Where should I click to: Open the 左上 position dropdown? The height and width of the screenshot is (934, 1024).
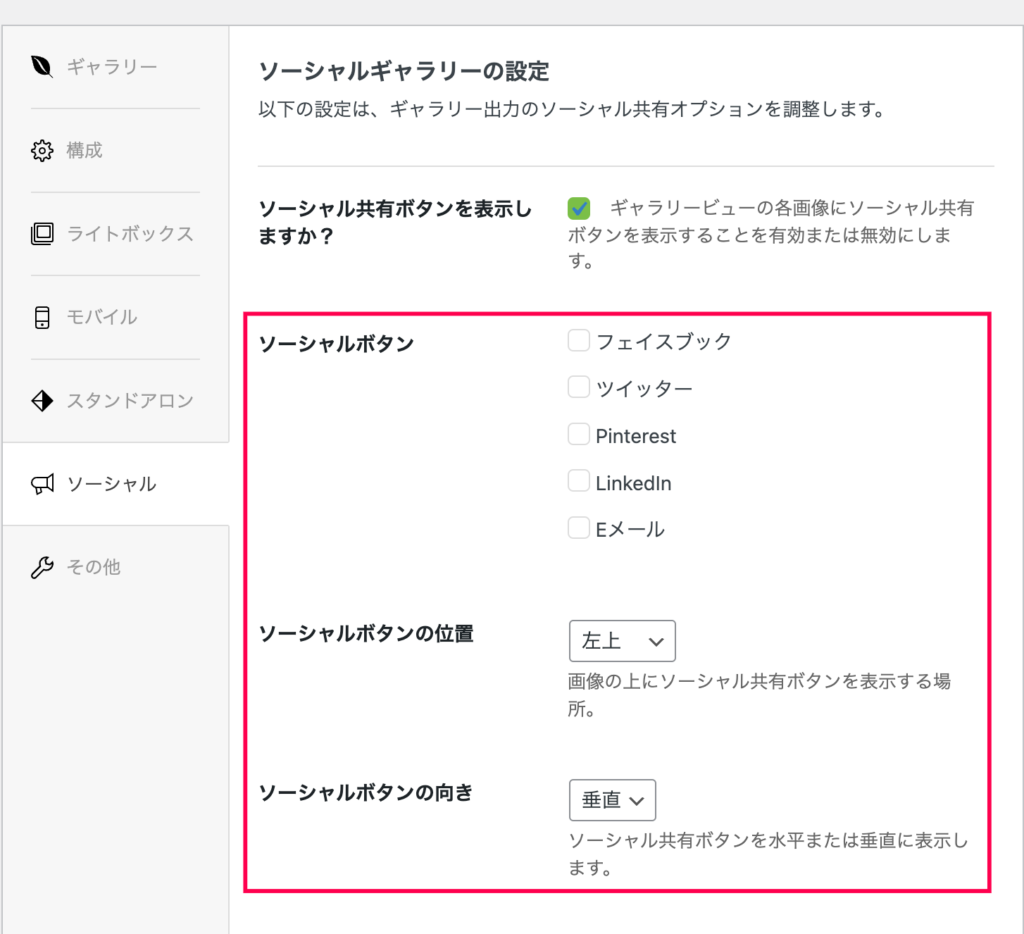pyautogui.click(x=622, y=641)
